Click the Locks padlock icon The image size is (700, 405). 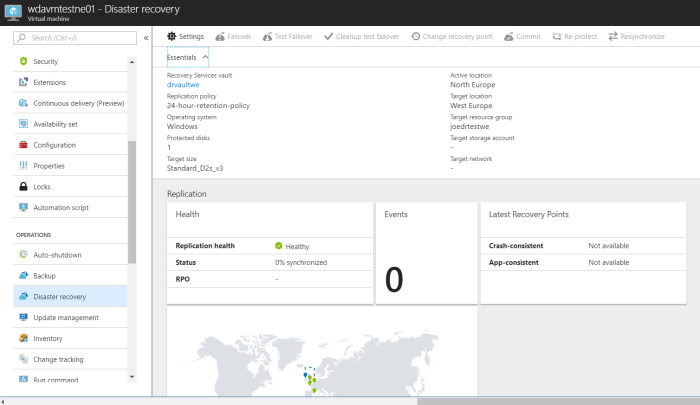[22, 187]
